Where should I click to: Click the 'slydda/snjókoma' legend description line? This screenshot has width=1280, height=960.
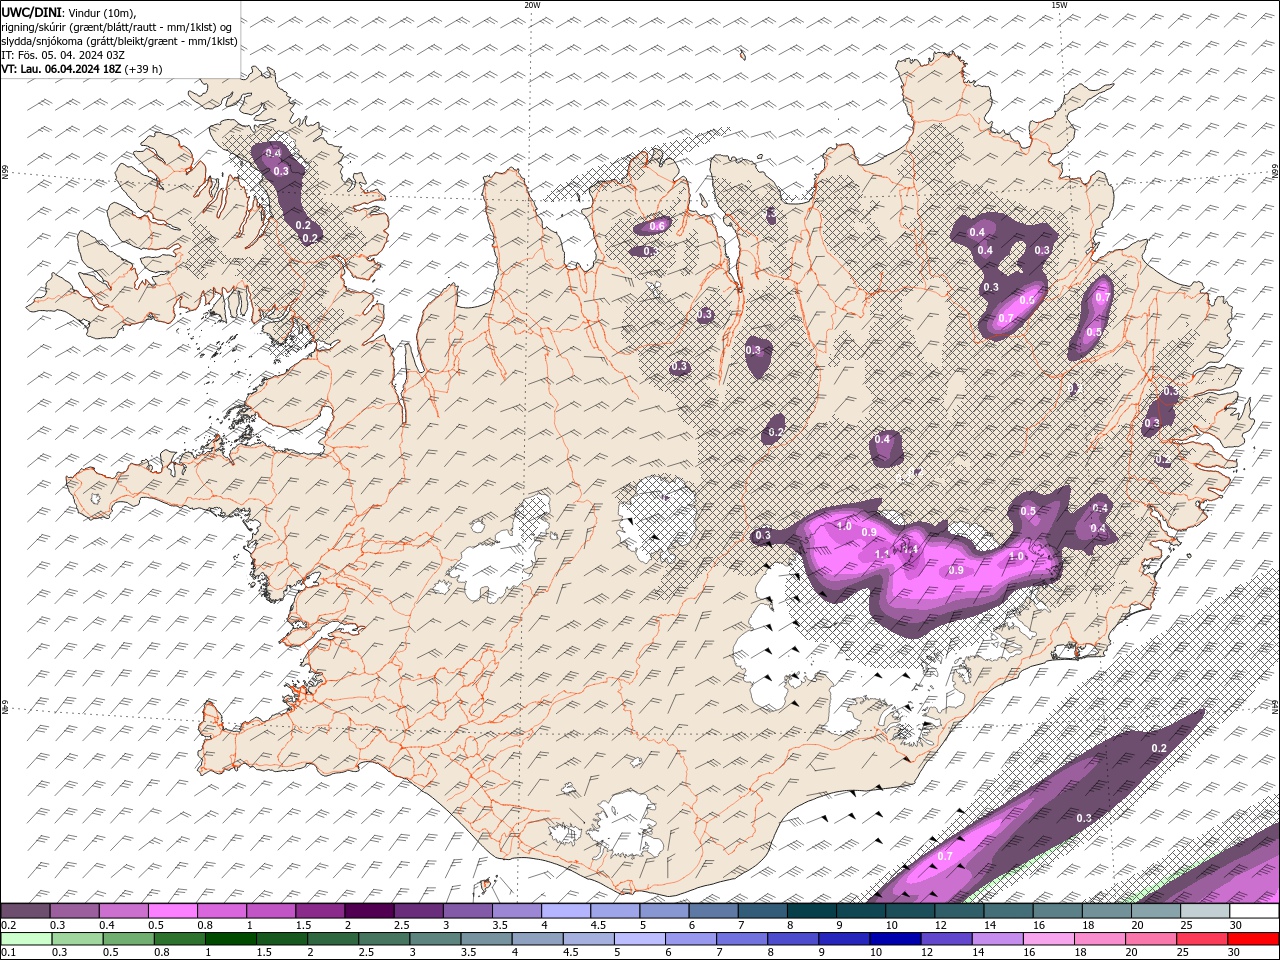[120, 41]
